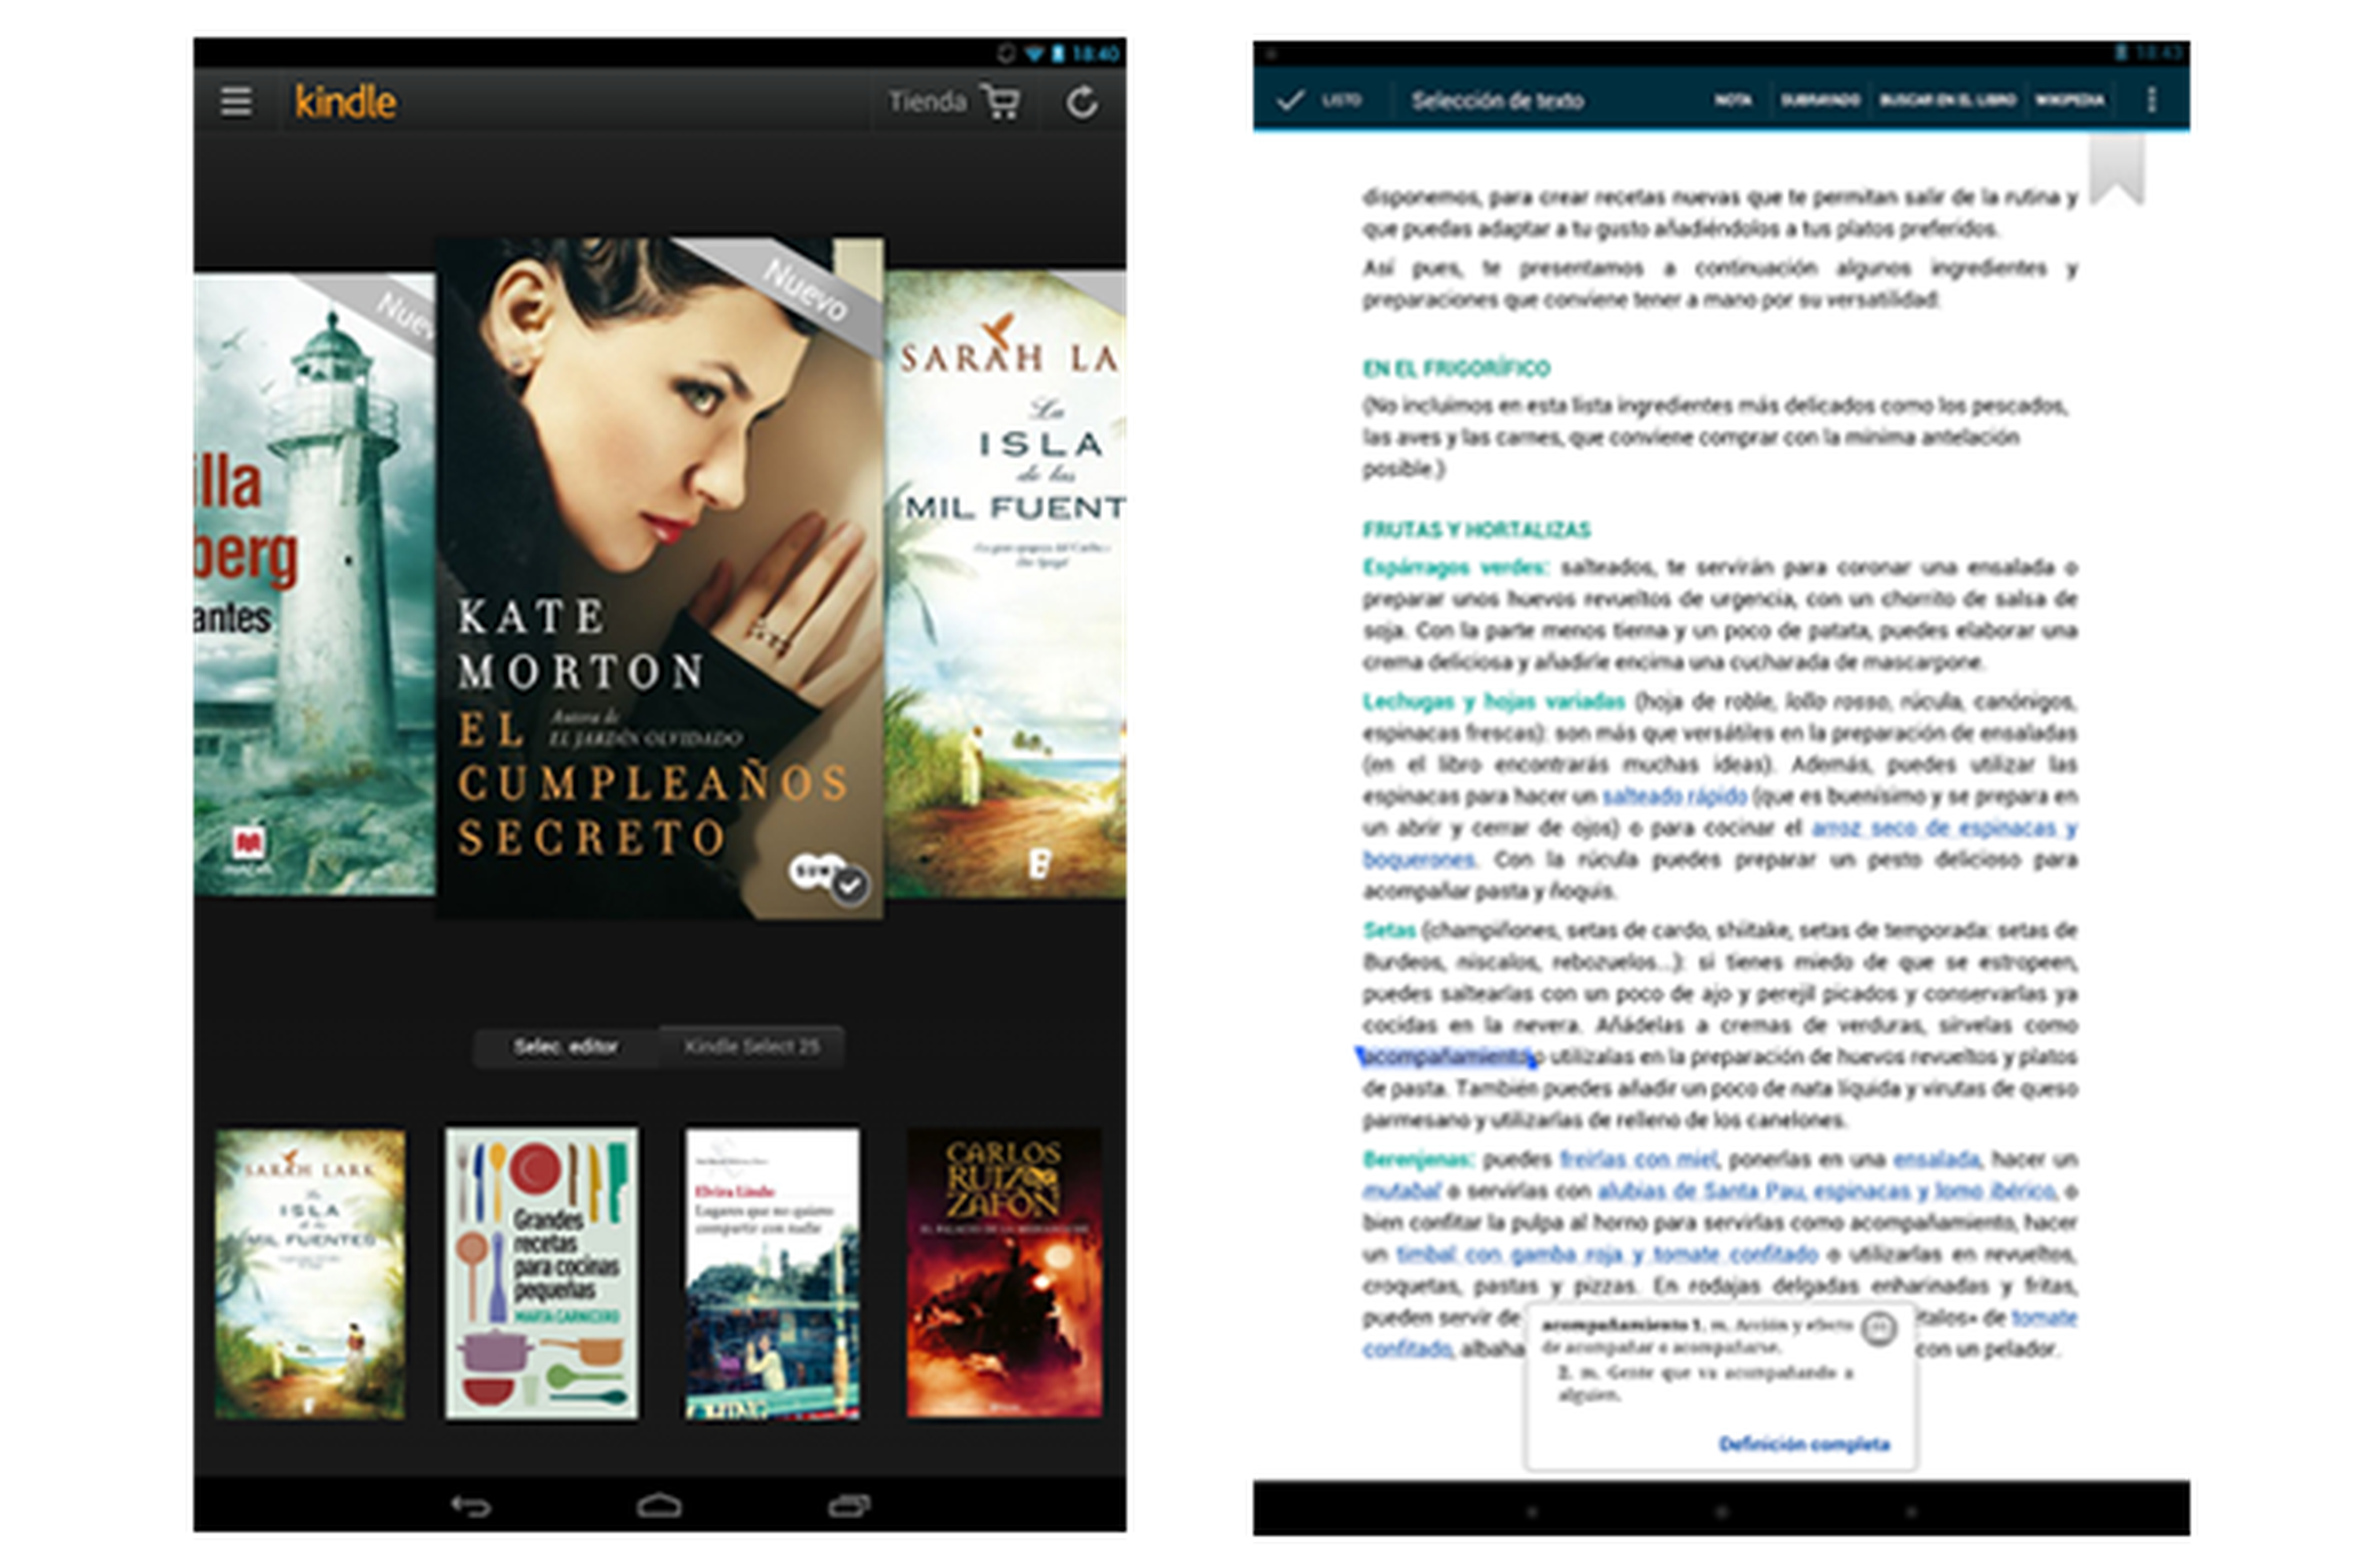Select Carlos Ruiz Zafón book thumbnail
Image resolution: width=2380 pixels, height=1562 pixels.
1004,1273
